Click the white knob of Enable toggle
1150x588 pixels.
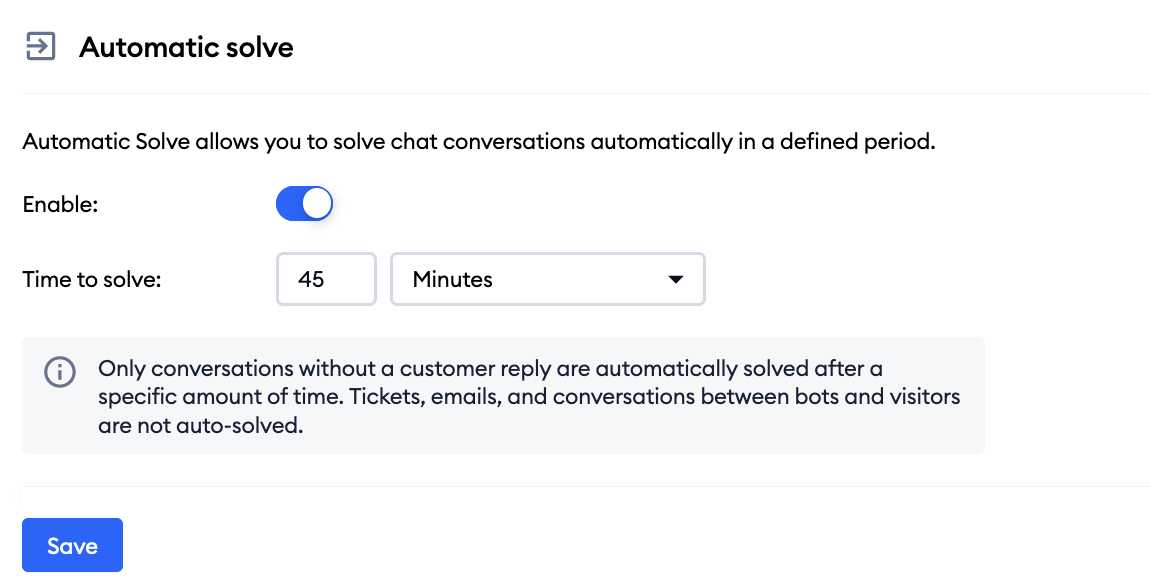tap(317, 203)
